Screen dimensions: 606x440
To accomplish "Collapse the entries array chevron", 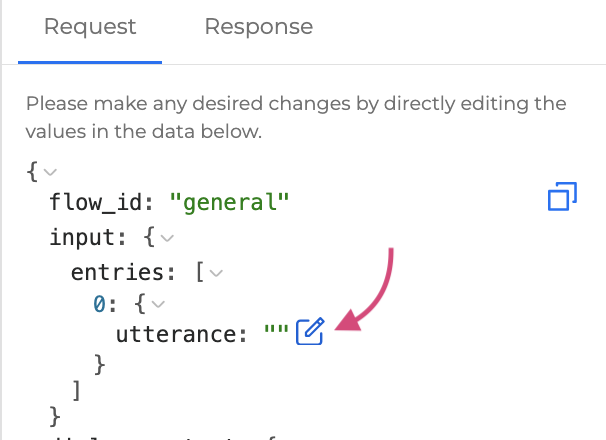I will click(x=214, y=272).
